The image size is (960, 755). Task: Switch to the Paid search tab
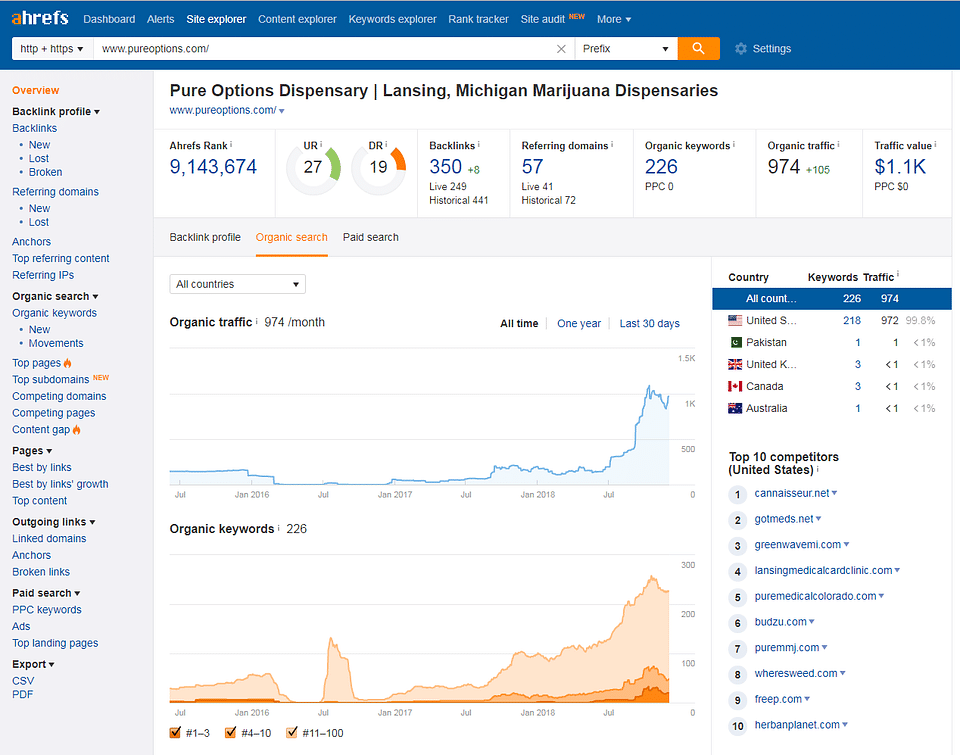tap(370, 237)
